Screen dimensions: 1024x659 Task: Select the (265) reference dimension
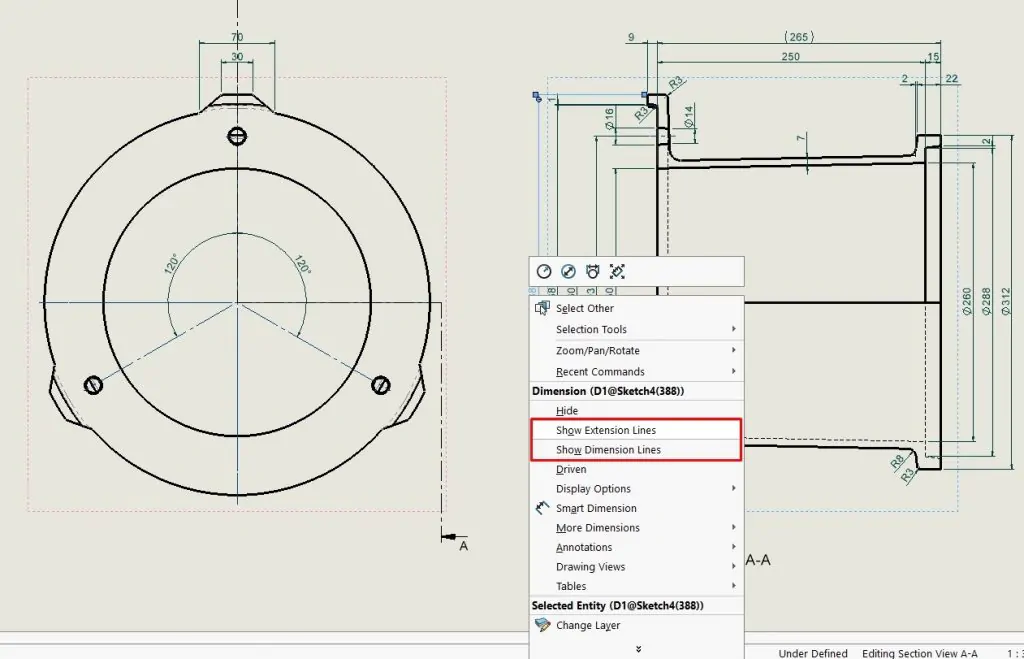coord(799,37)
